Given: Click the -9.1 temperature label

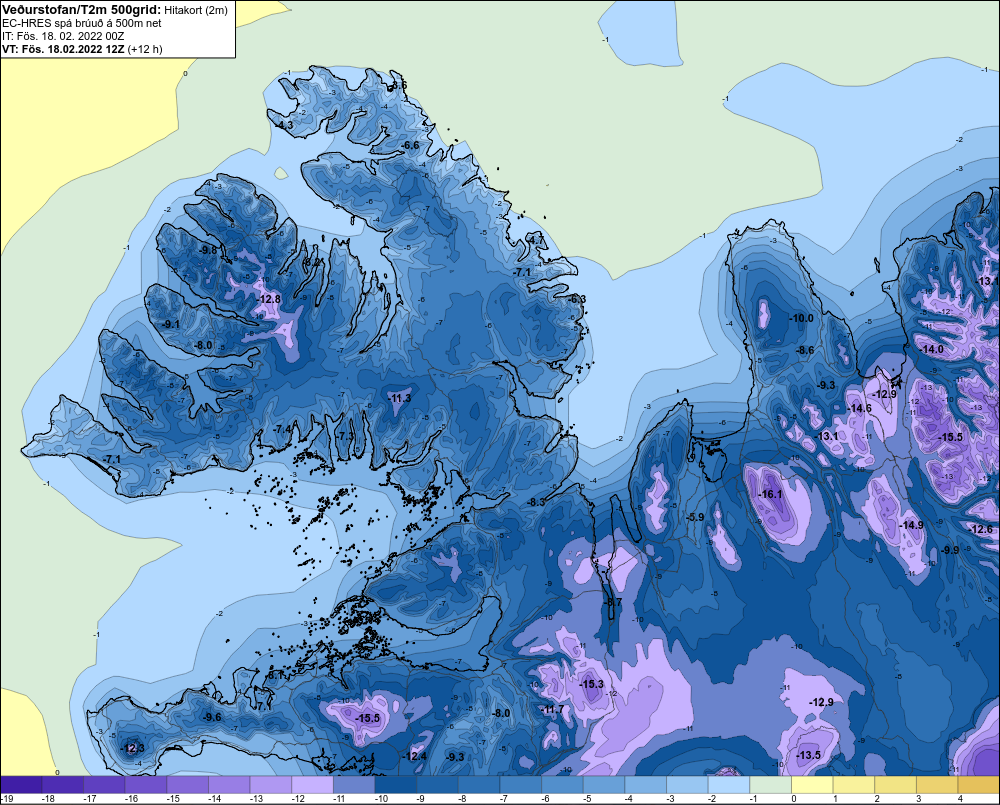Looking at the screenshot, I should pos(171,324).
